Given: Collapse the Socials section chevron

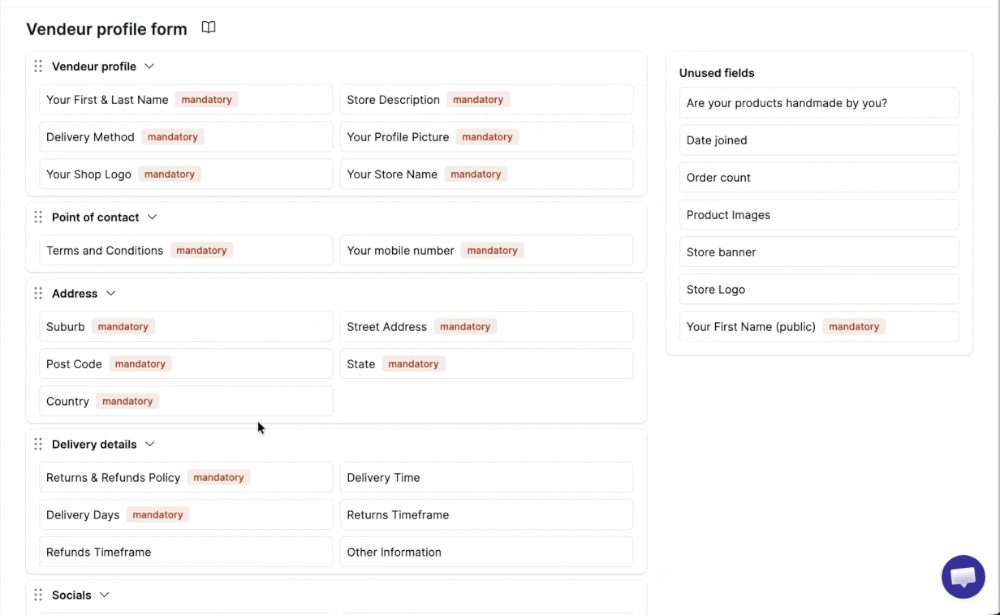Looking at the screenshot, I should [x=105, y=595].
